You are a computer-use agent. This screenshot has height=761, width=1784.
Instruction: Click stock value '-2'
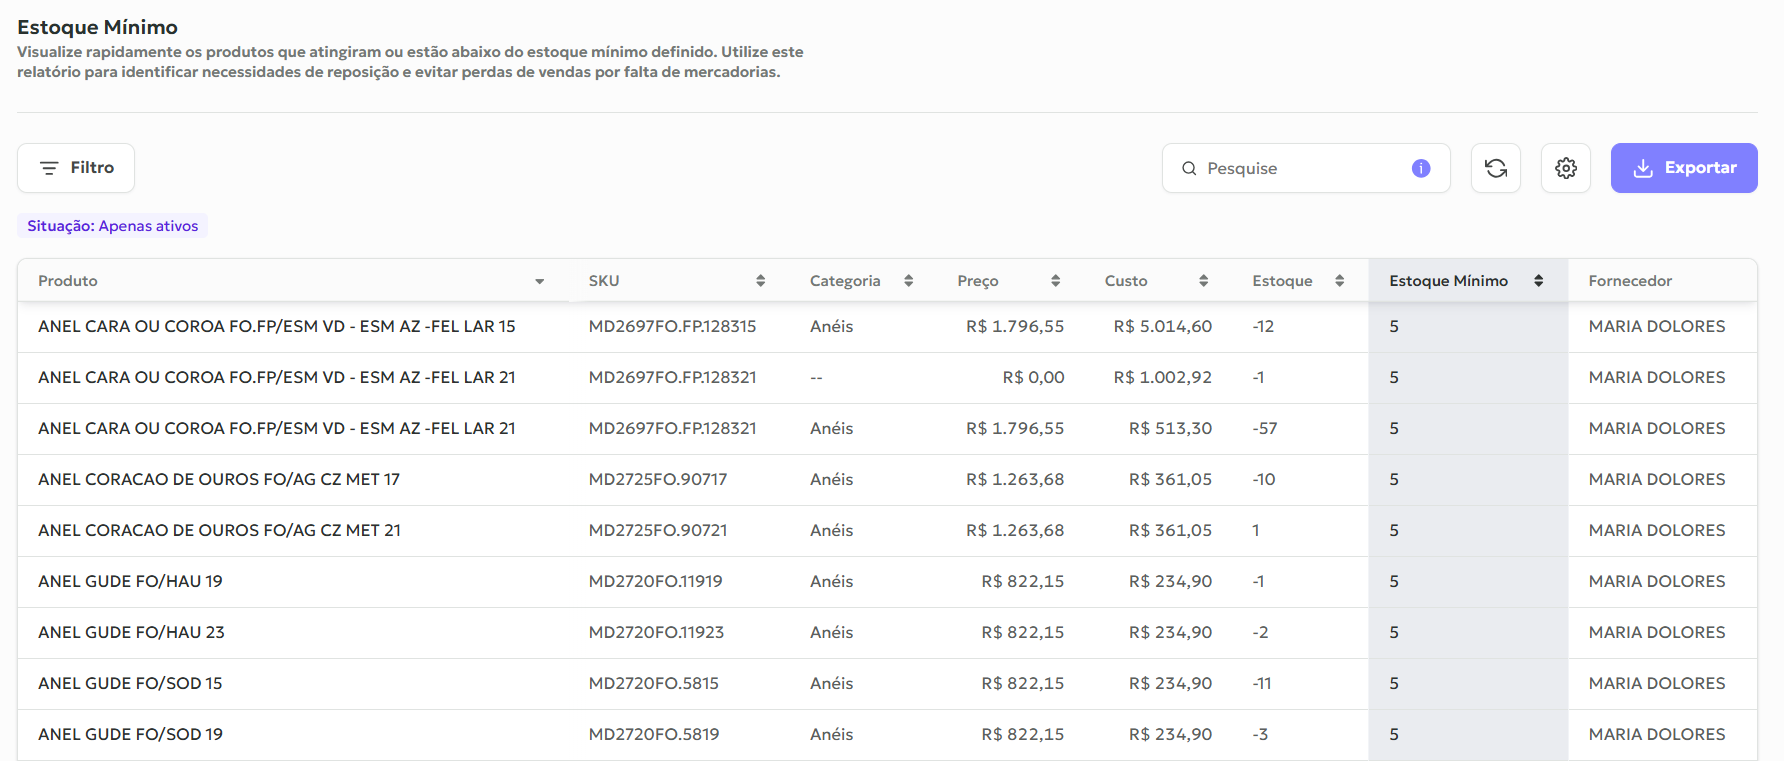(x=1260, y=632)
